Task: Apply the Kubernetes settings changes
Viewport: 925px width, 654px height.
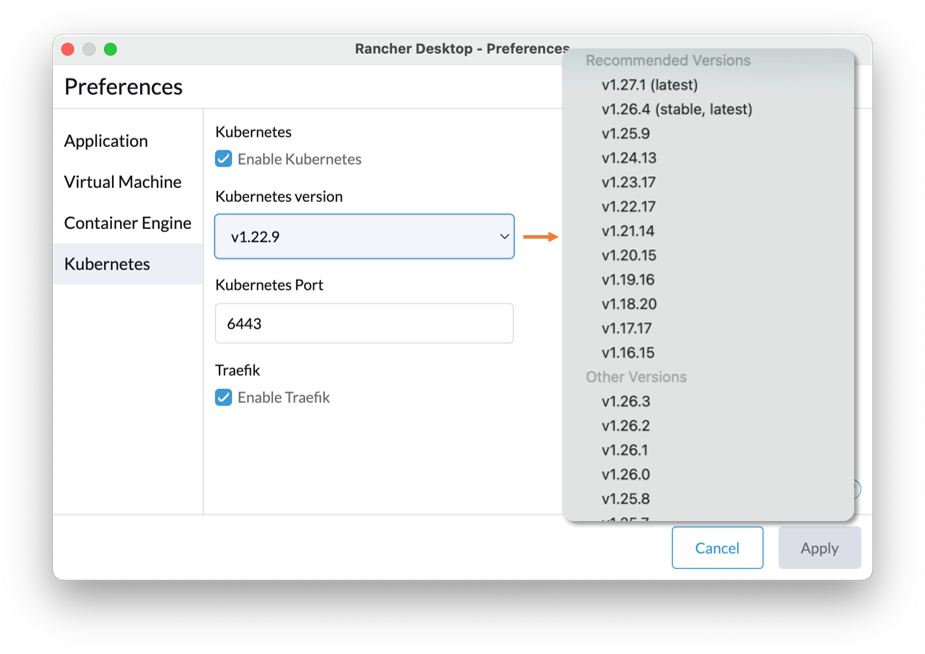Action: click(x=819, y=548)
